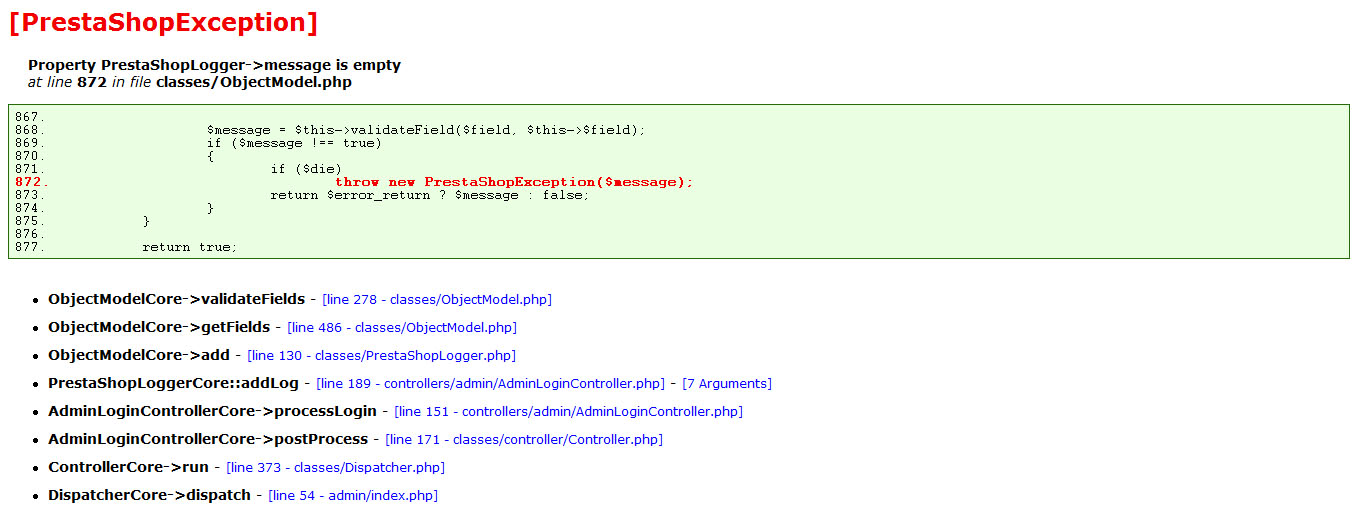The width and height of the screenshot is (1354, 519).
Task: Click the [PrestaShopException] heading
Action: (163, 23)
